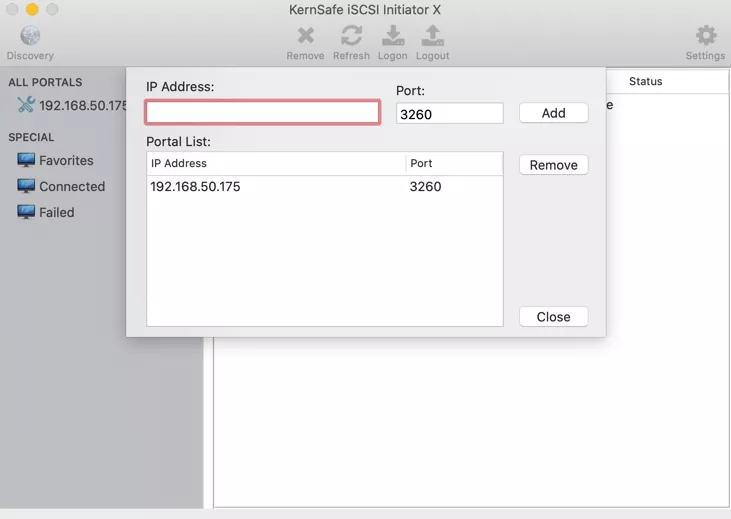
Task: Click the Logon download-arrow icon
Action: (393, 35)
